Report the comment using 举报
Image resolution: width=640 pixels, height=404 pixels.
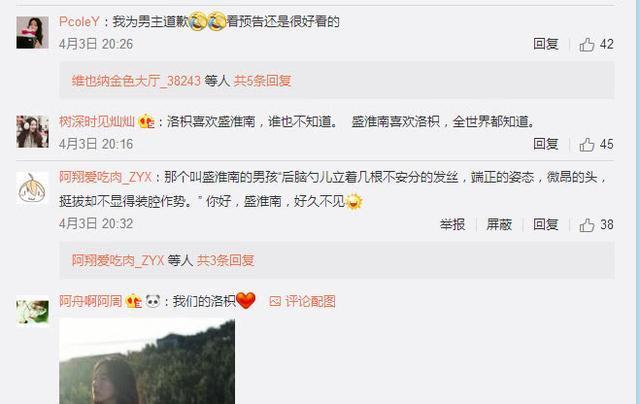coord(453,224)
